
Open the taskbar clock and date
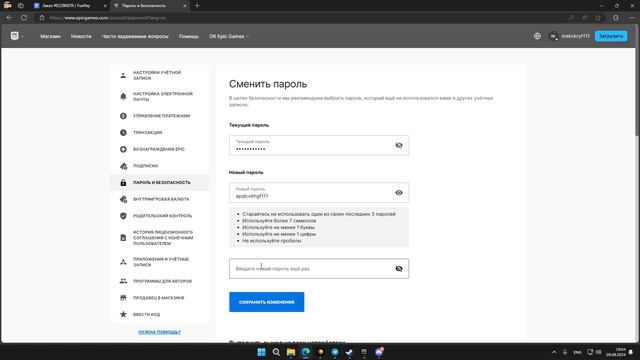(616, 352)
